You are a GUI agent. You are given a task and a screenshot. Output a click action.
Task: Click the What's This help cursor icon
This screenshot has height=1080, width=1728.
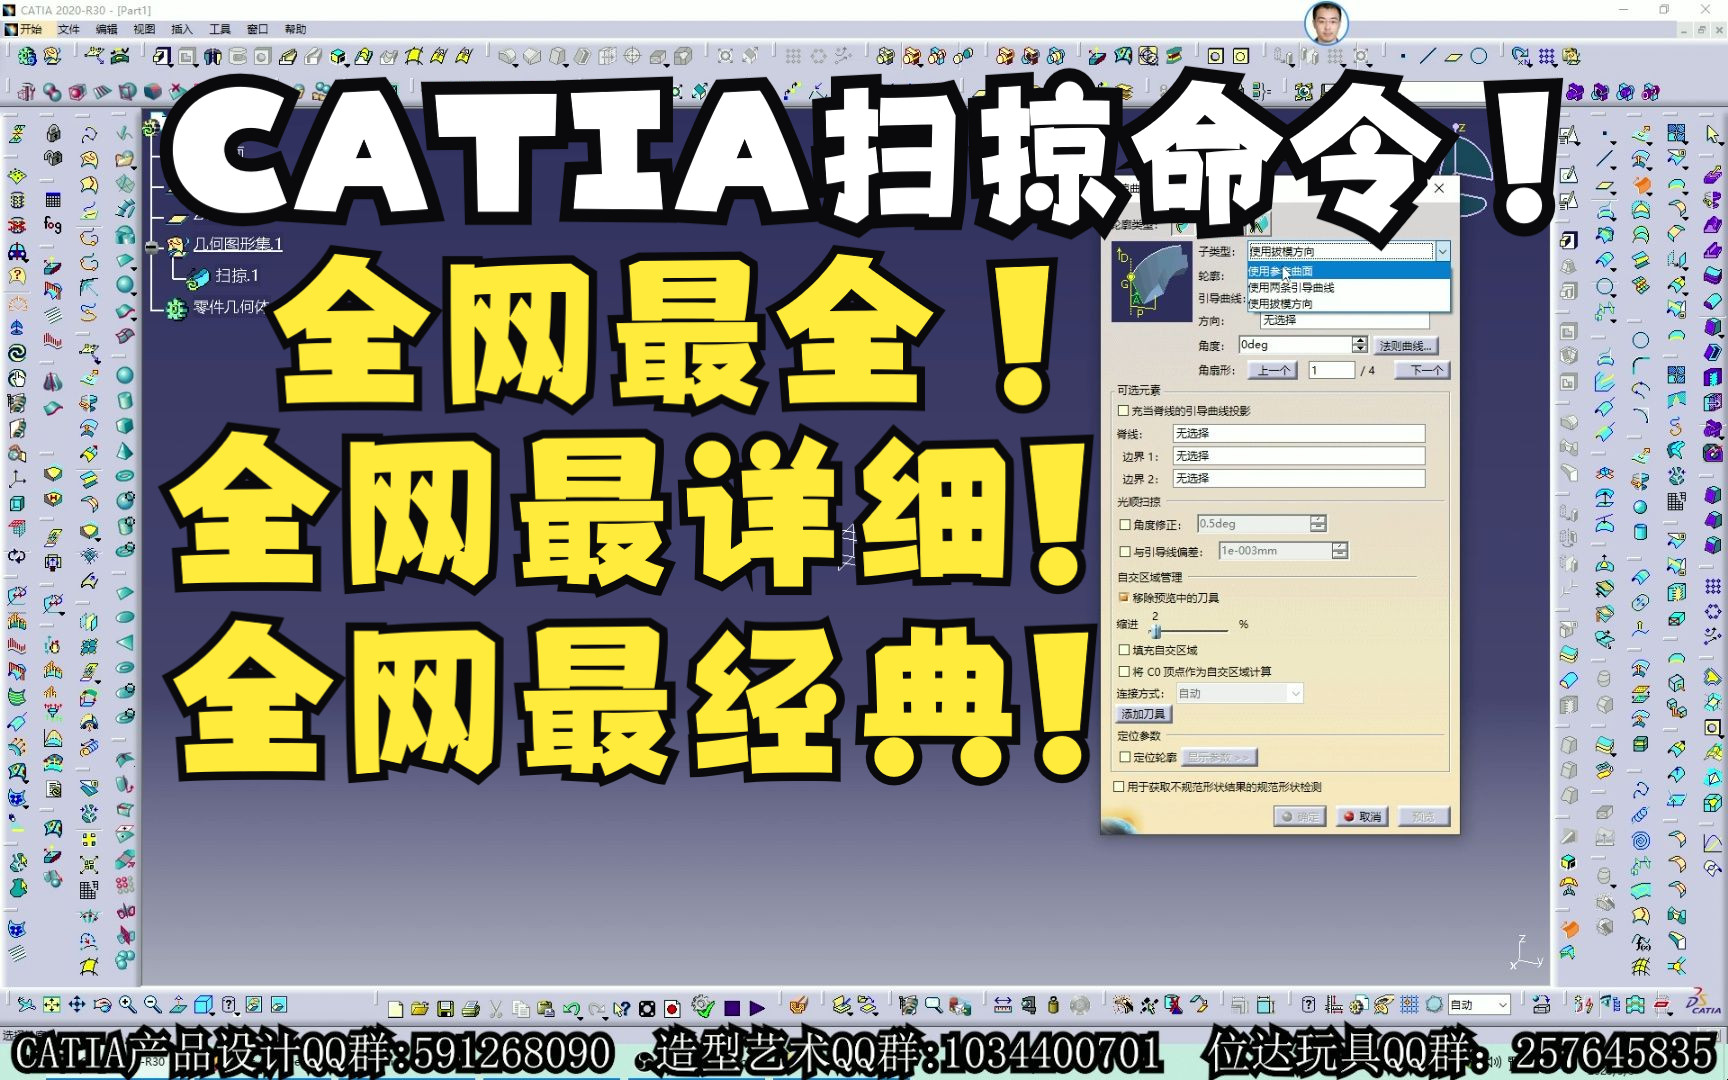point(622,1008)
